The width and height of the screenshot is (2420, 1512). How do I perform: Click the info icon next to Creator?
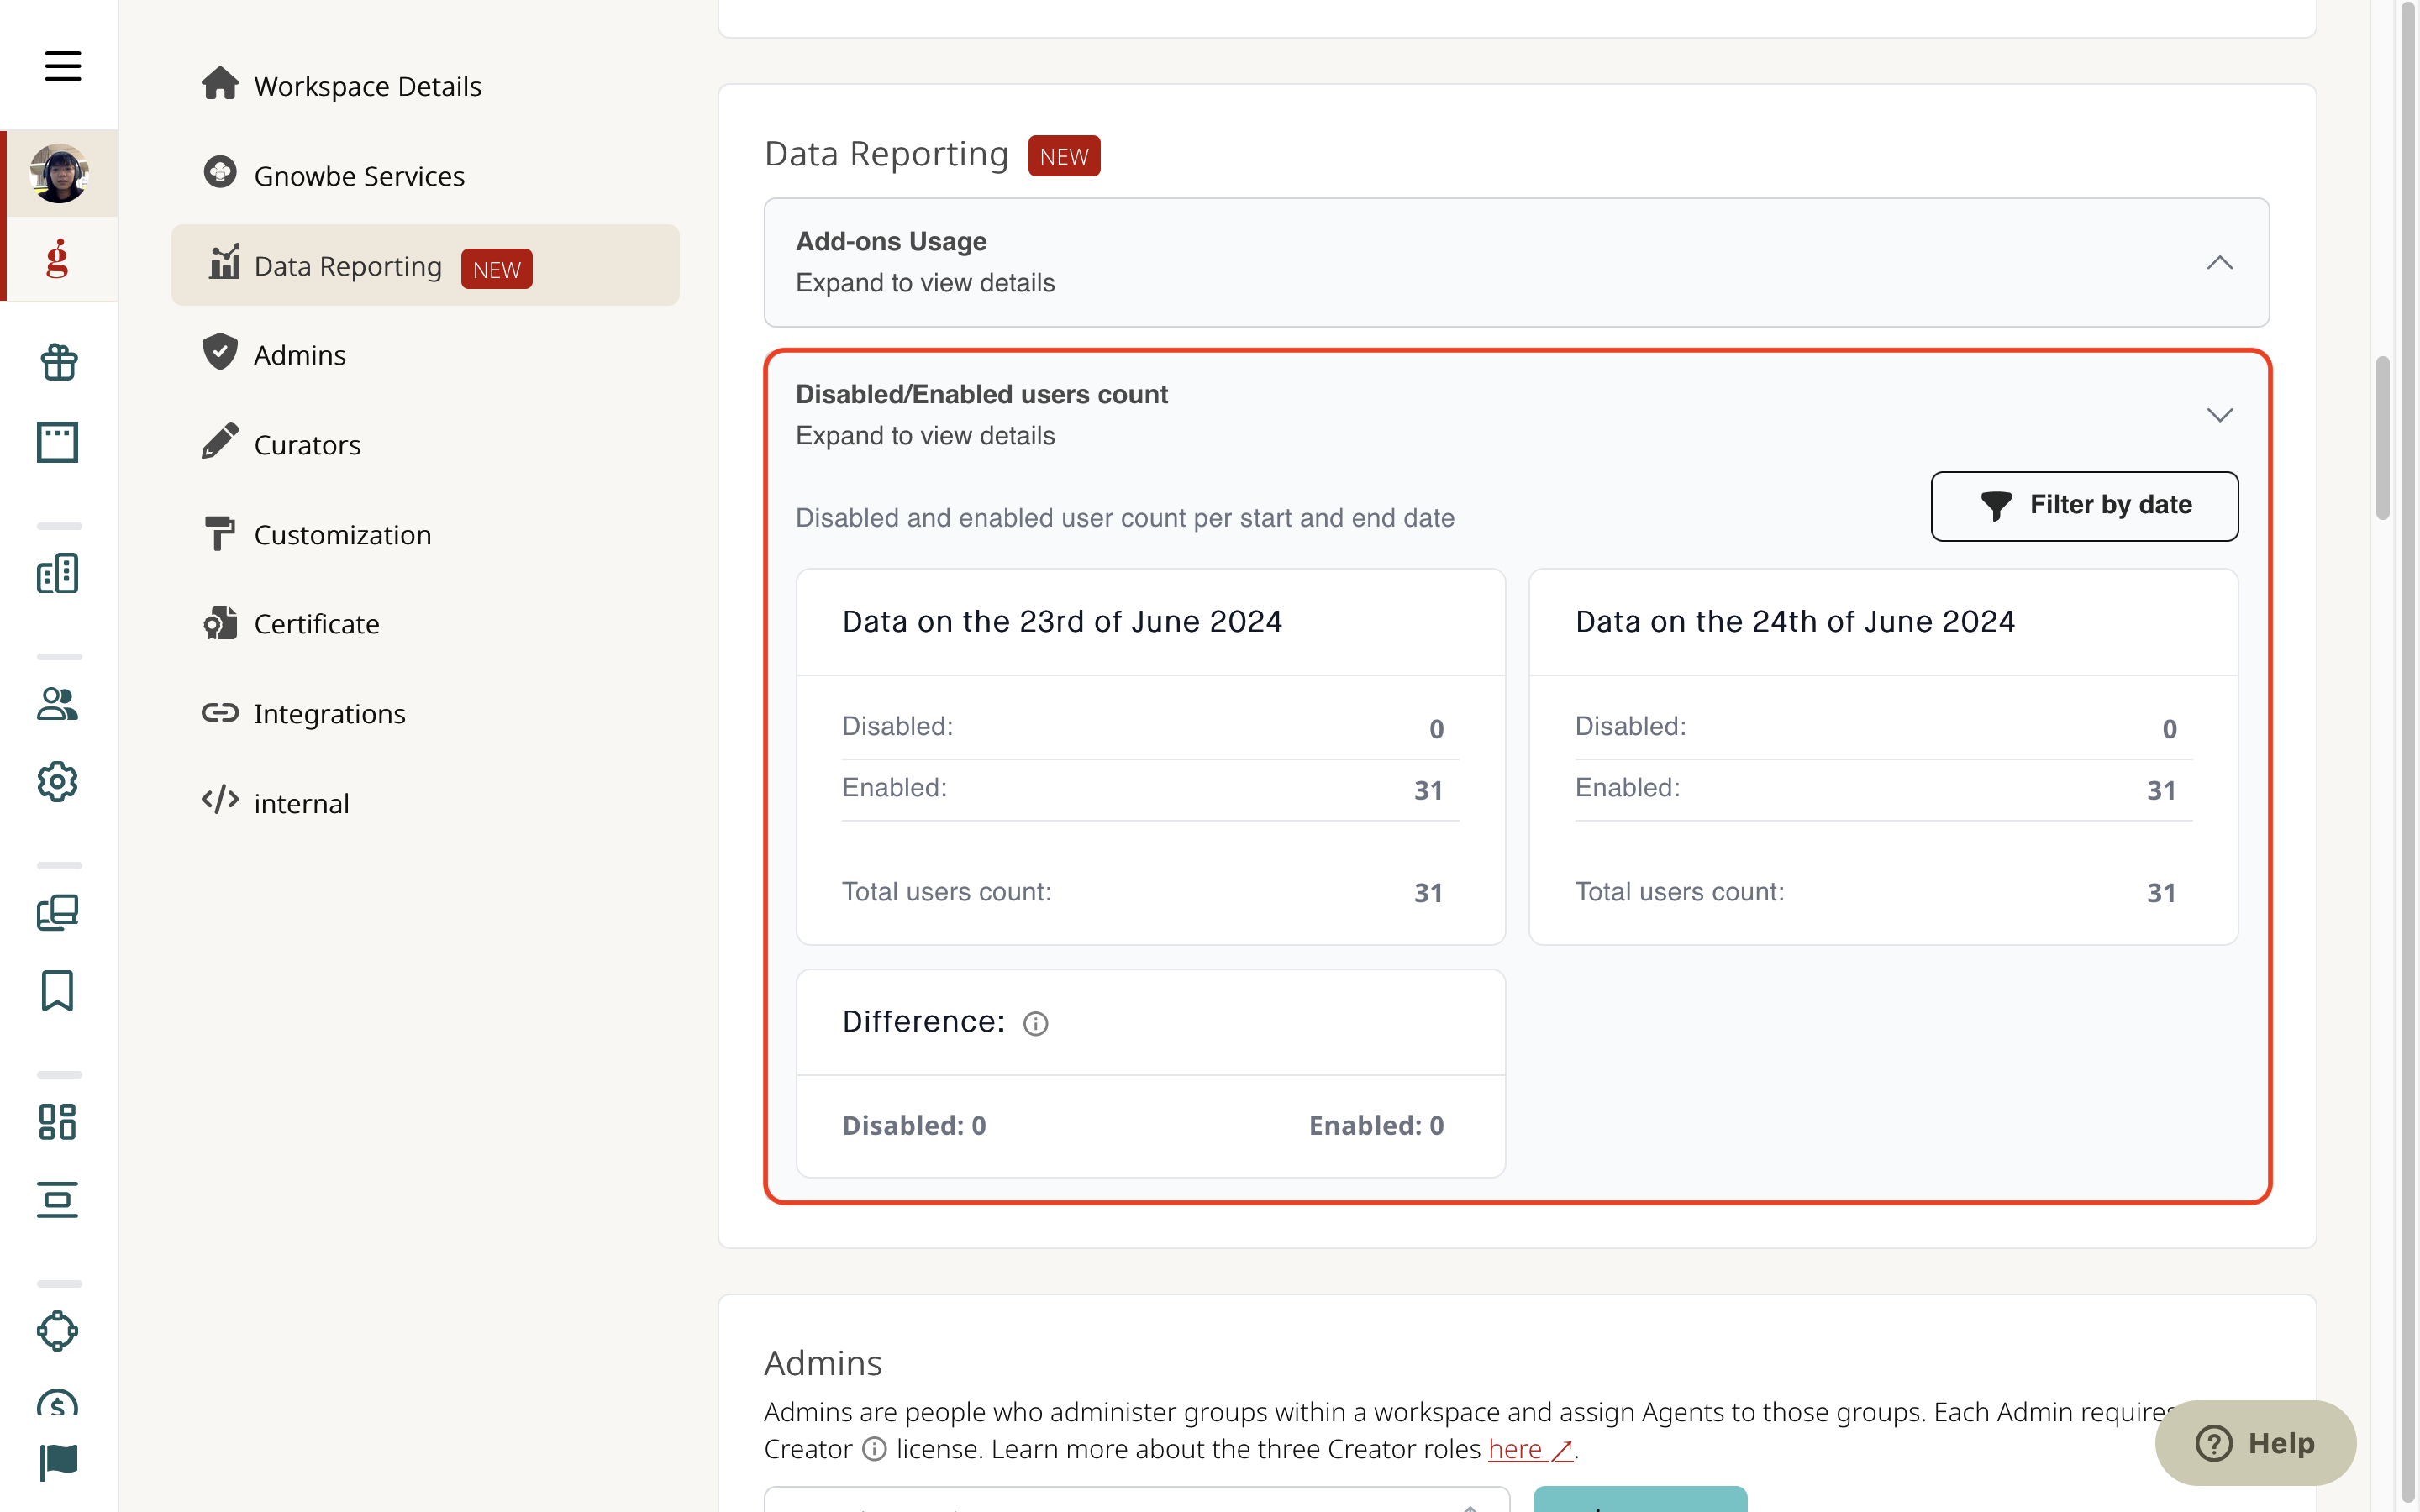tap(874, 1449)
